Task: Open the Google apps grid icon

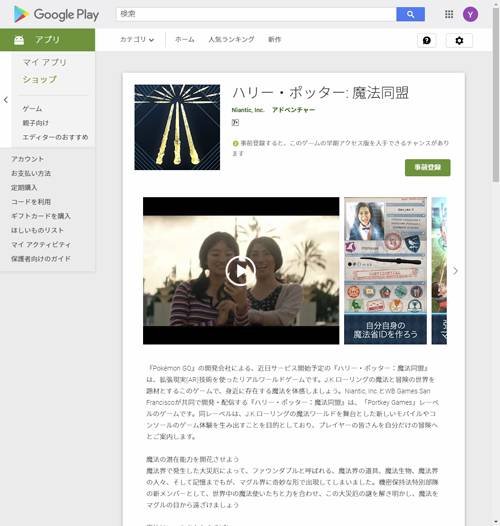Action: [x=449, y=14]
